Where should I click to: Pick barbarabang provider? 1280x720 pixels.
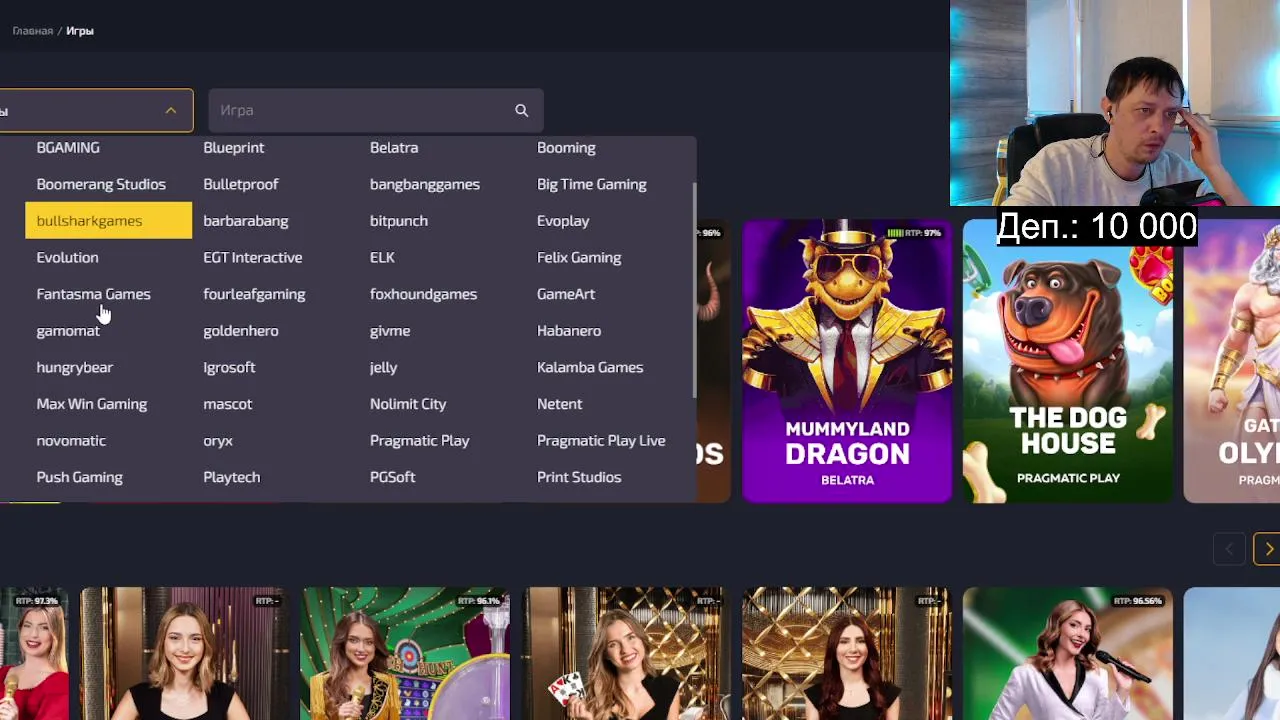245,220
